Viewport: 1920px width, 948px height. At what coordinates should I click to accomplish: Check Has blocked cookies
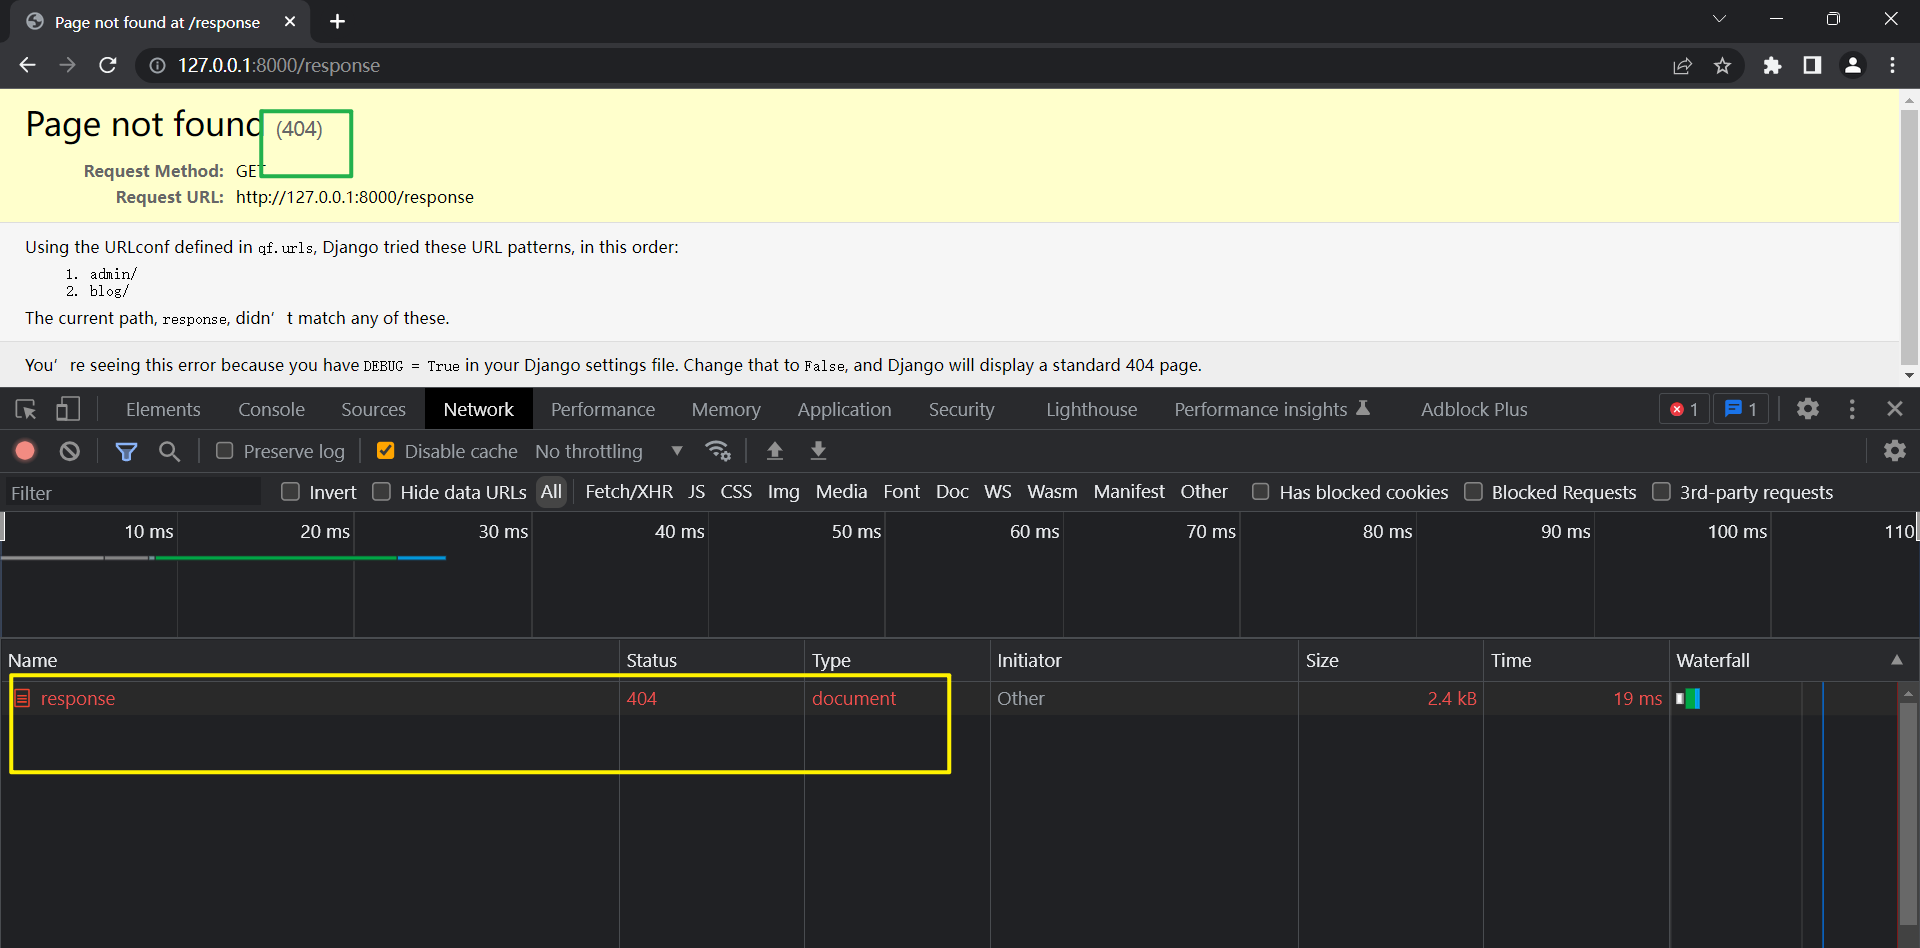[x=1261, y=492]
